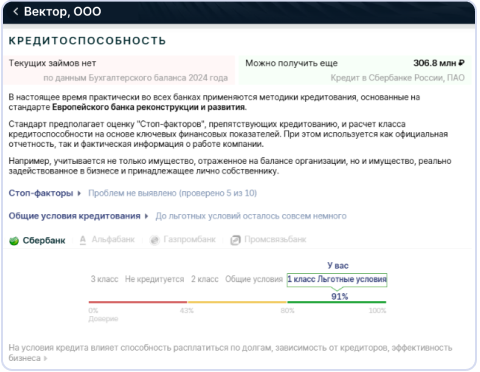Switch to the Промсвязьбанк tab
480x372 pixels.
point(275,240)
